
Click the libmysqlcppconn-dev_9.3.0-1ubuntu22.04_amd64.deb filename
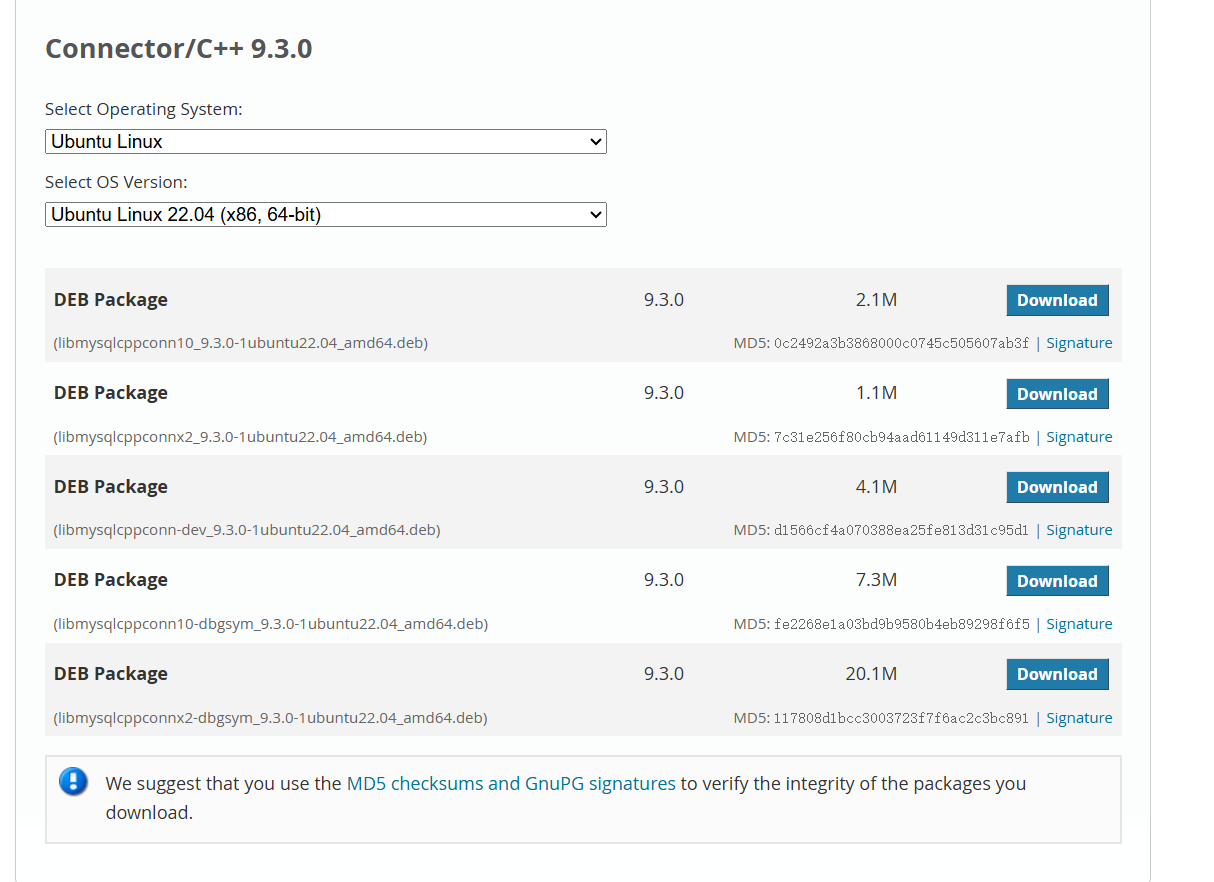tap(247, 530)
